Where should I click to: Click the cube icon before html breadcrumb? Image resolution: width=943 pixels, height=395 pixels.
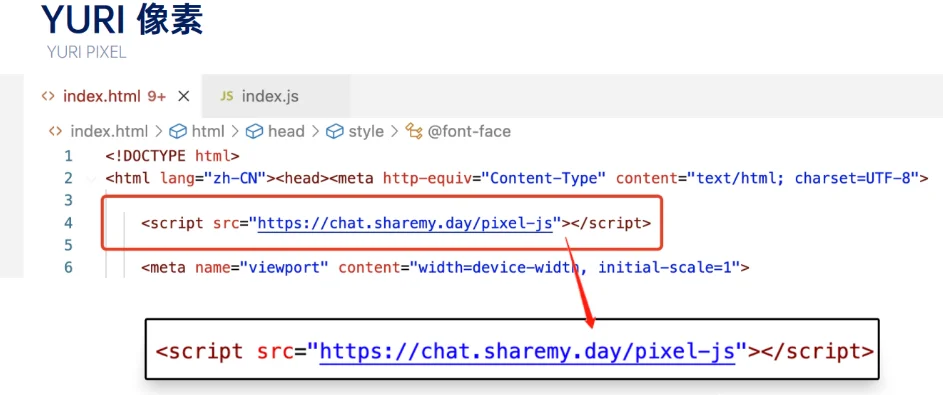(x=178, y=131)
